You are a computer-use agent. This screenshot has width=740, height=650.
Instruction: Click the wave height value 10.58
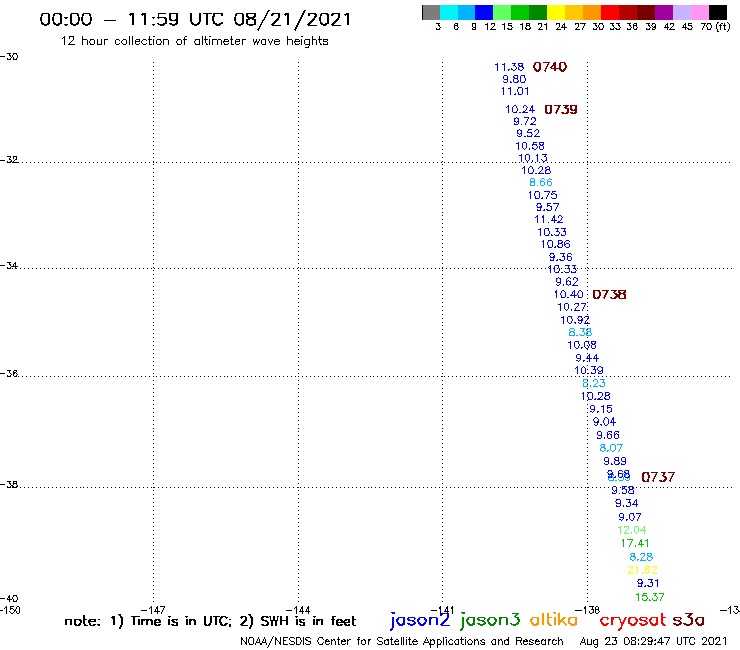click(530, 146)
